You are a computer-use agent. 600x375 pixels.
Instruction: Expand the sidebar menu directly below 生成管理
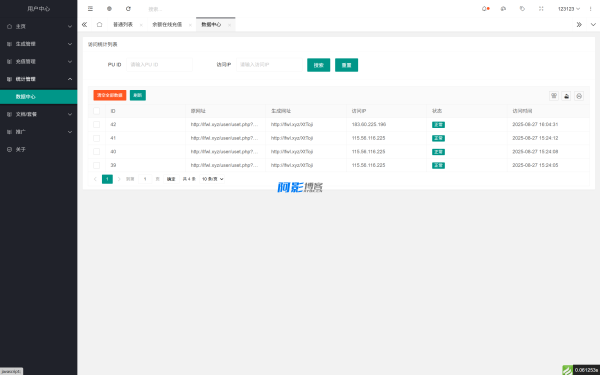pyautogui.click(x=38, y=62)
